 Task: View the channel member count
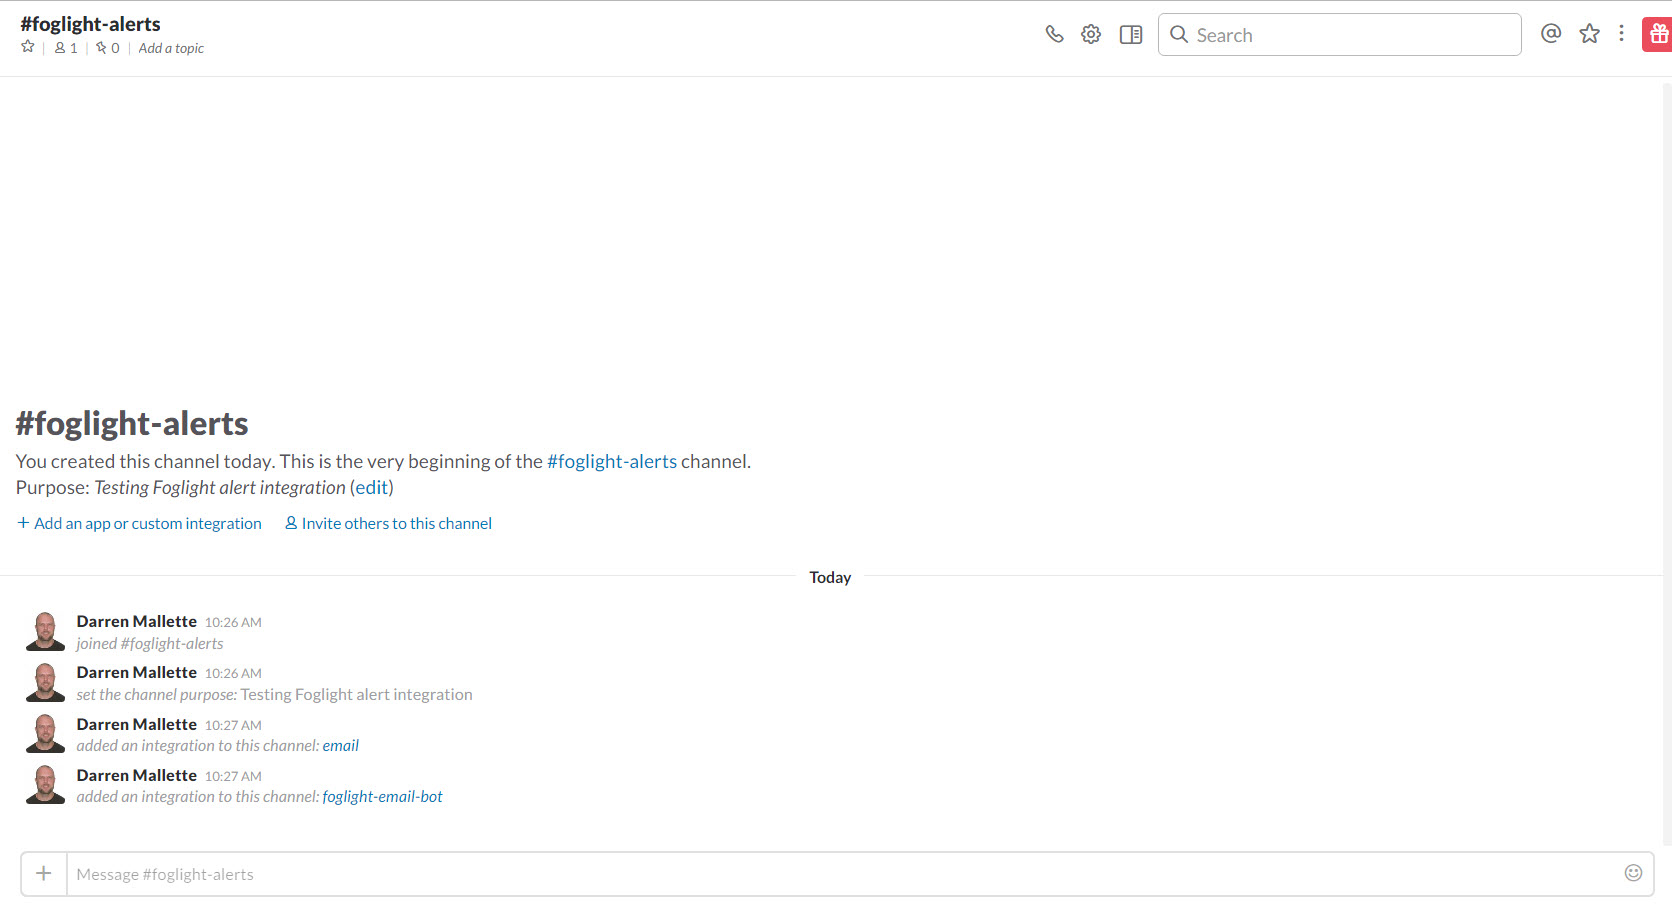[x=66, y=48]
